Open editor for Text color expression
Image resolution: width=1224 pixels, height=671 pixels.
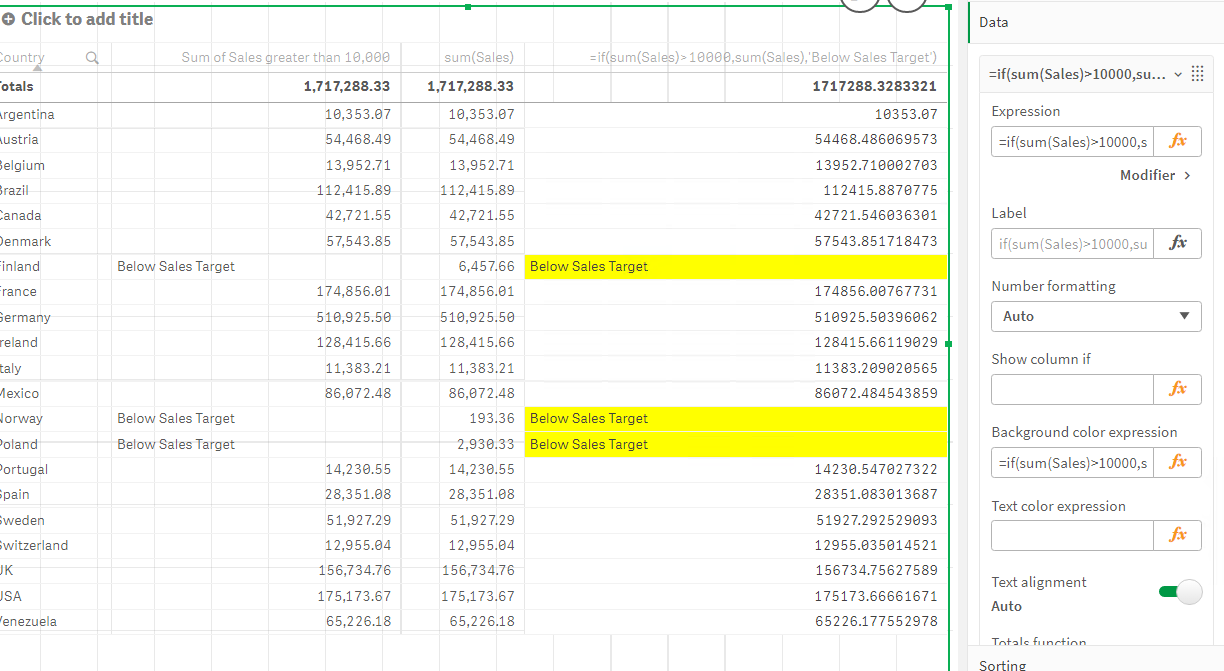tap(1178, 535)
